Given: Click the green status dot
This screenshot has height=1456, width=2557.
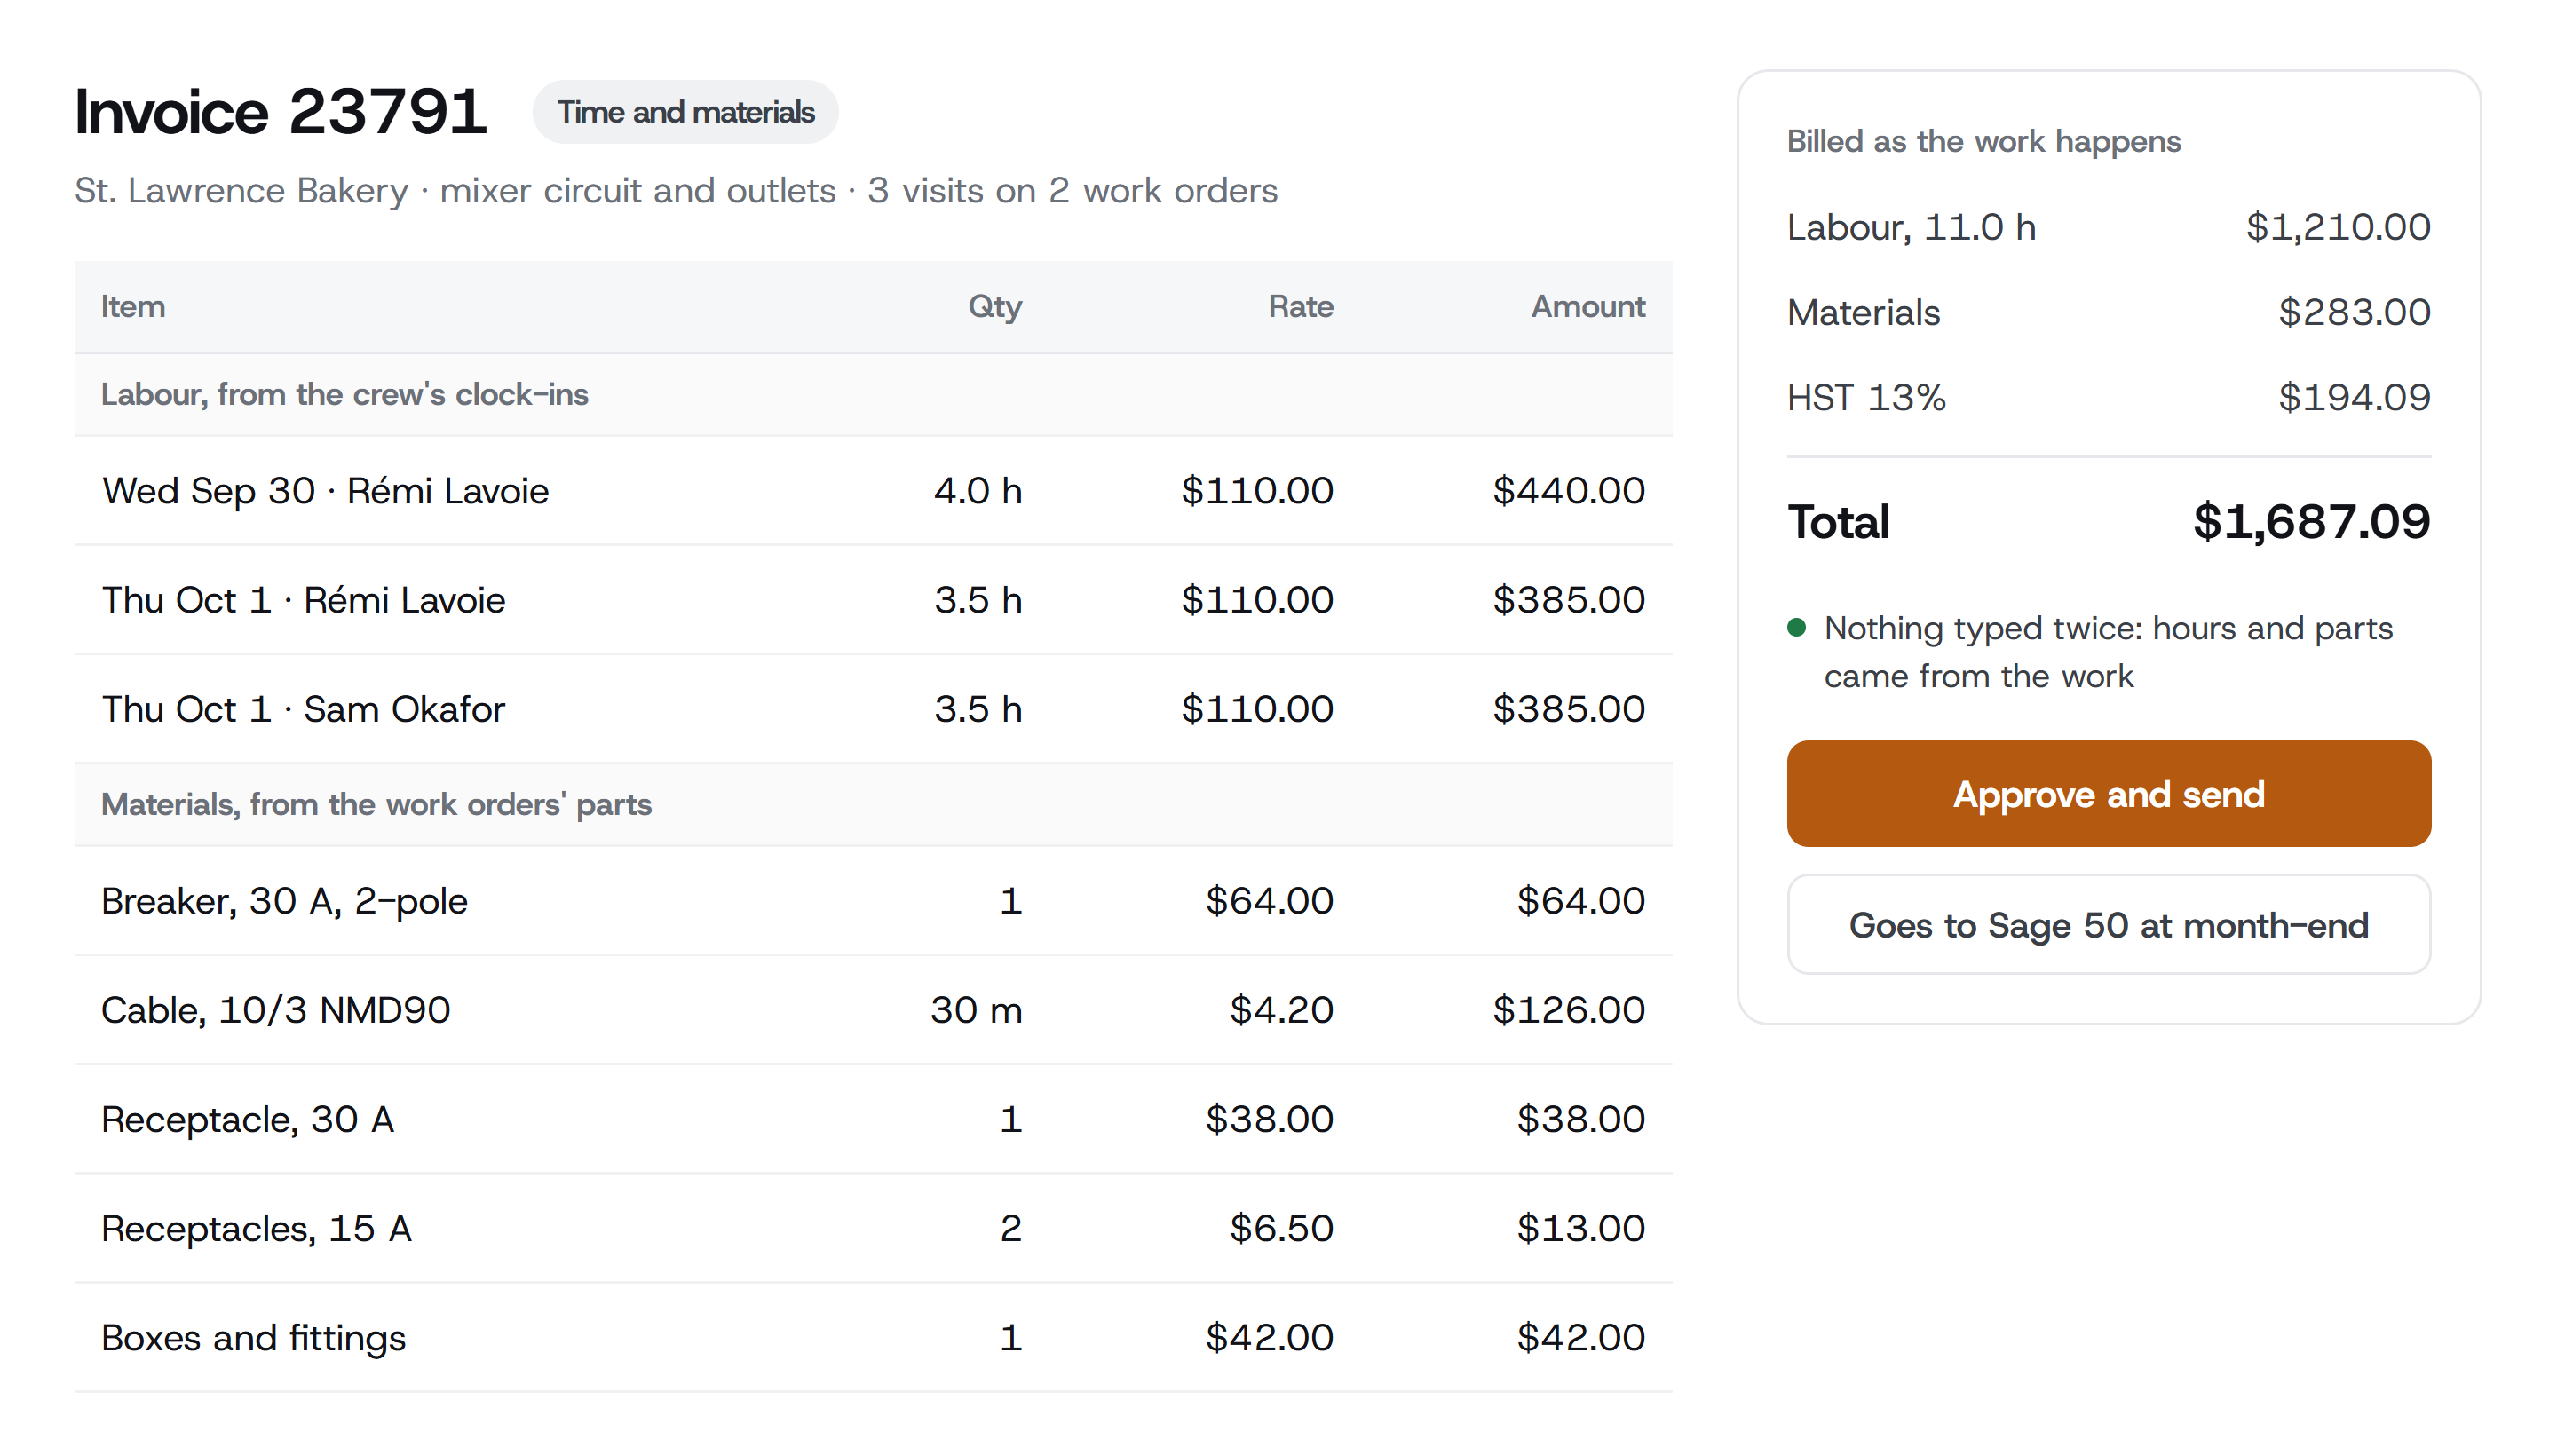Looking at the screenshot, I should 1796,628.
